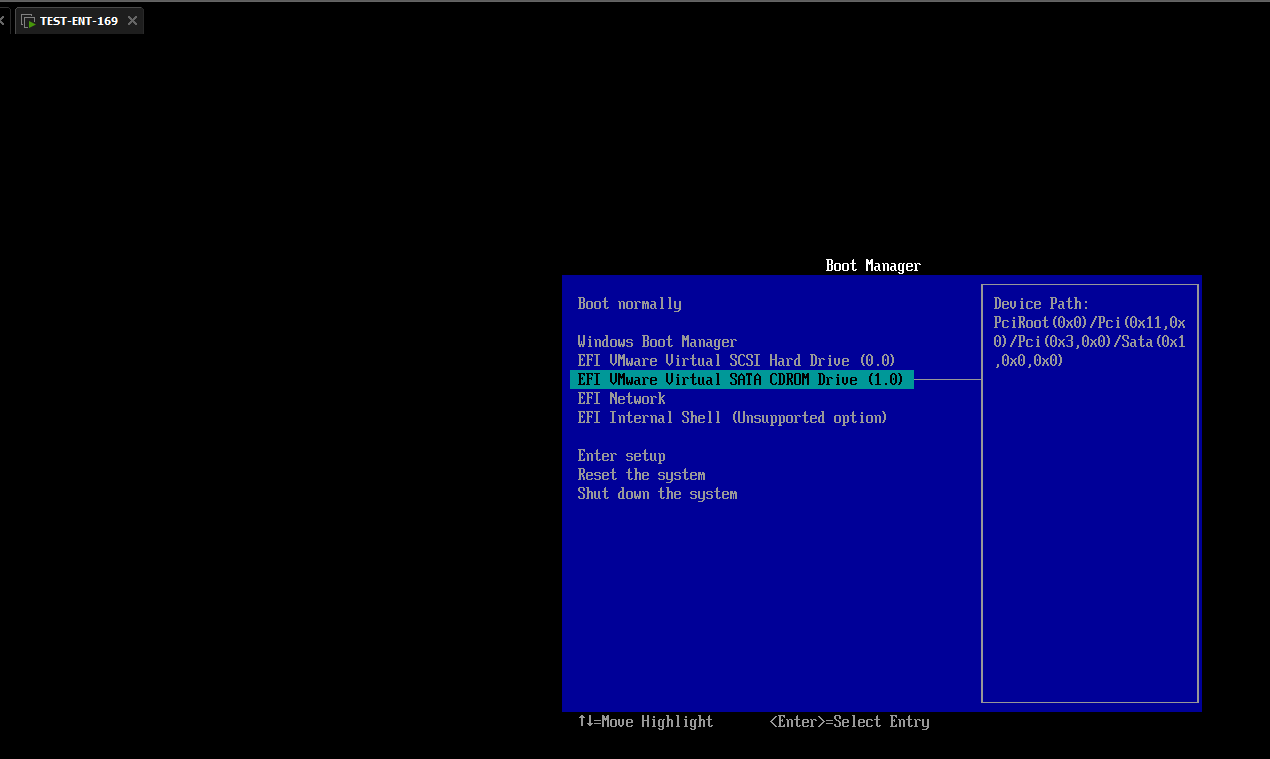The width and height of the screenshot is (1270, 759).
Task: Select EFI VMware Virtual SCSI Hard Drive (0.0)
Action: (736, 361)
